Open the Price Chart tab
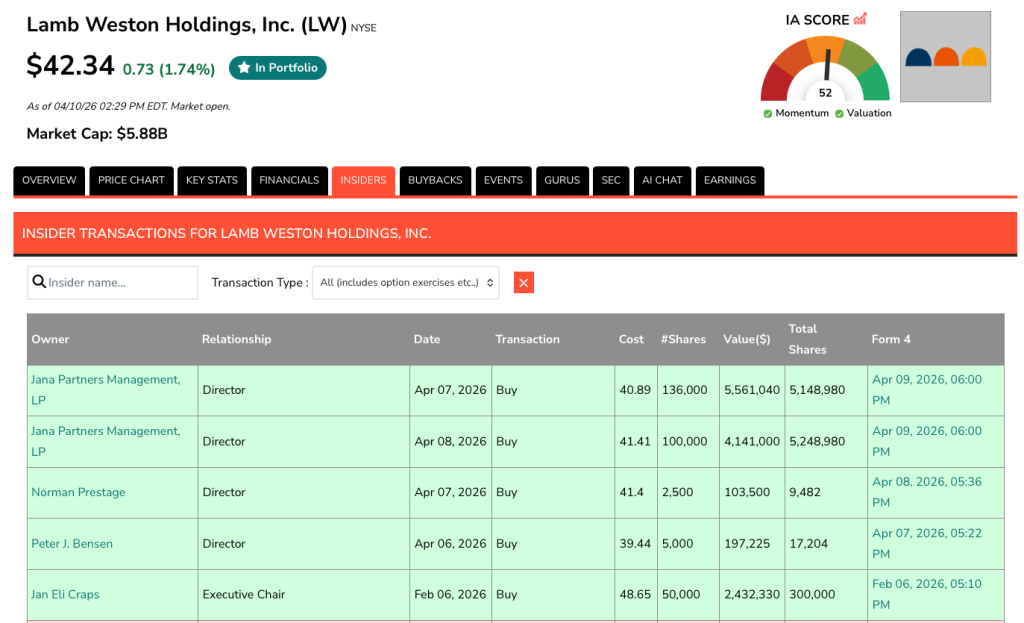Viewport: 1024px width, 623px height. click(131, 180)
